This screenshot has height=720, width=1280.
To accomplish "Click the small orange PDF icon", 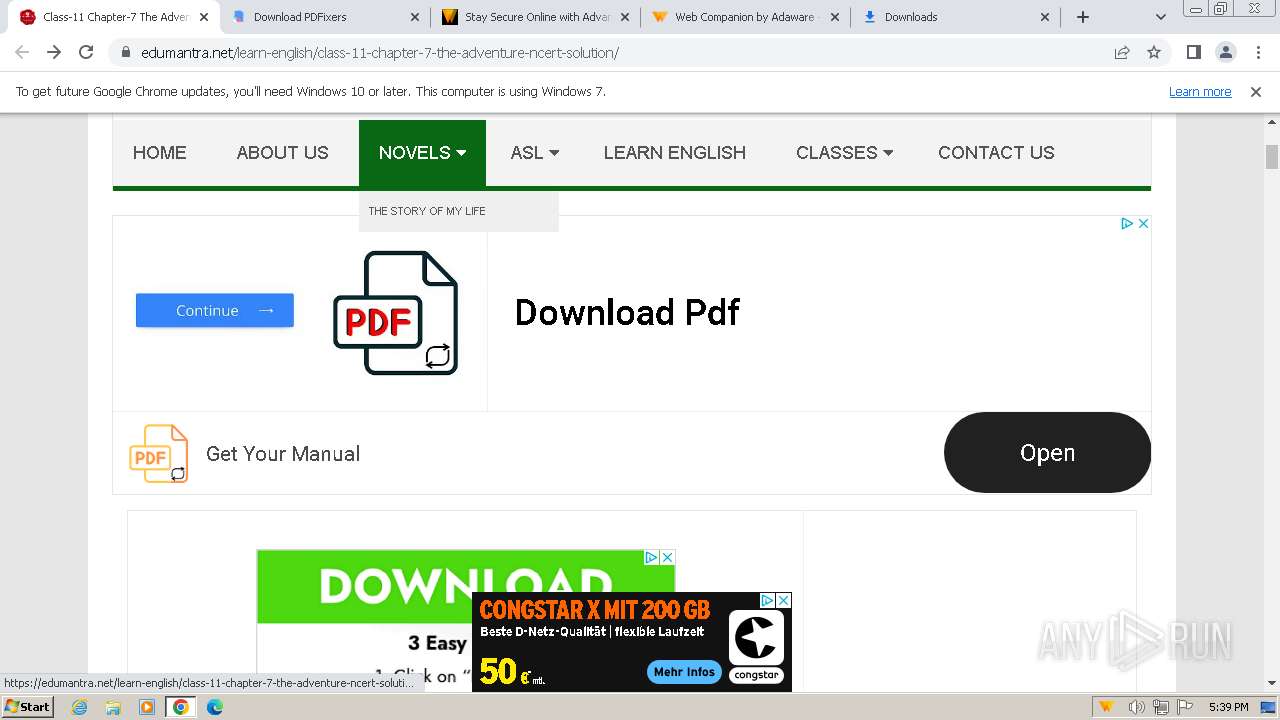I will tap(158, 453).
